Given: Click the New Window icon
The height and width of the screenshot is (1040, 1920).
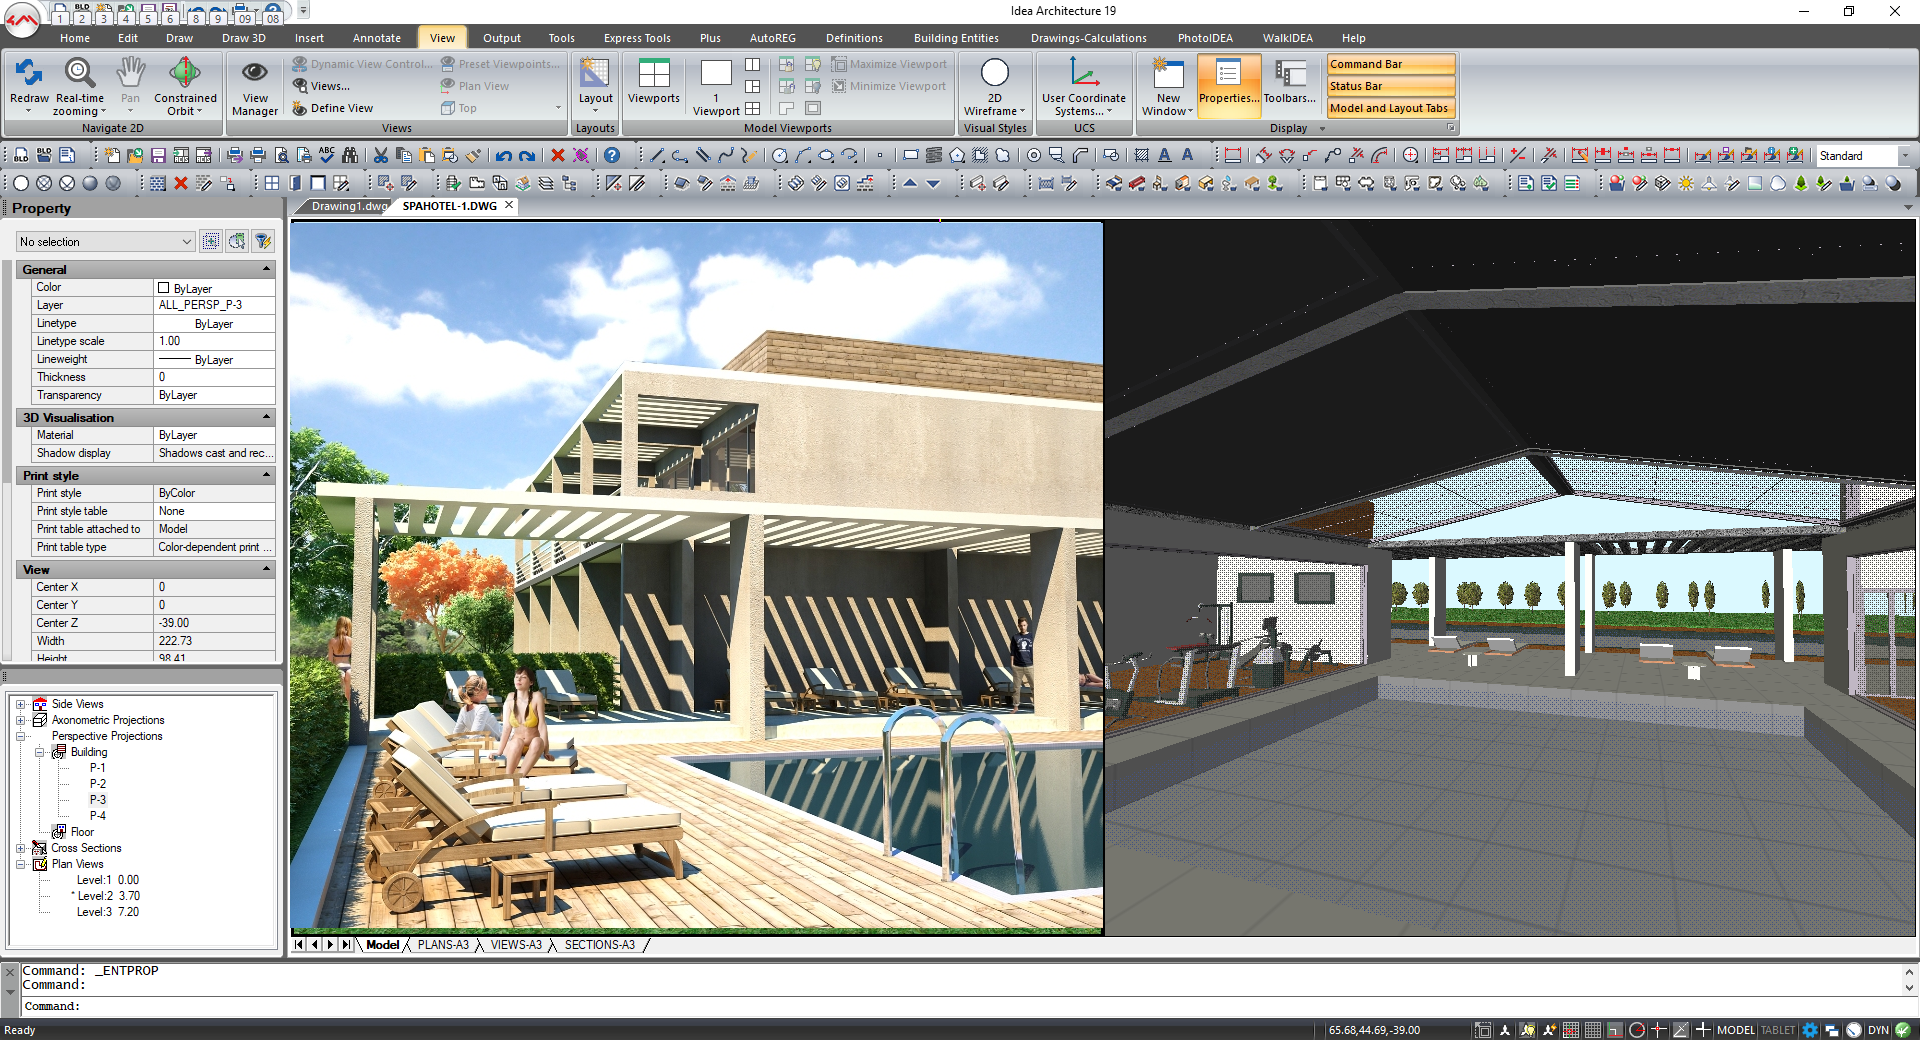Looking at the screenshot, I should (x=1168, y=74).
